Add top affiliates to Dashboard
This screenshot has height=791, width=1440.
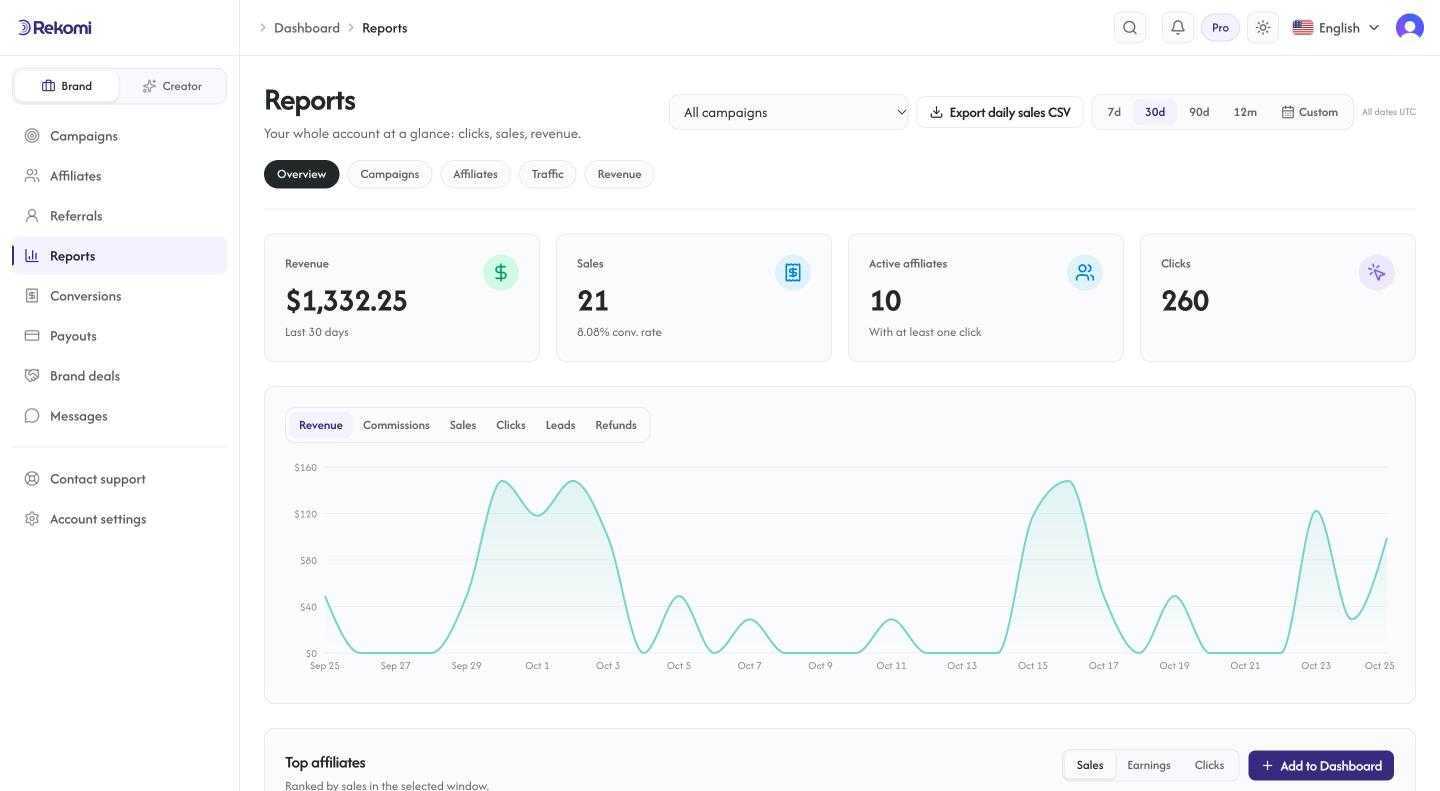[x=1321, y=766]
